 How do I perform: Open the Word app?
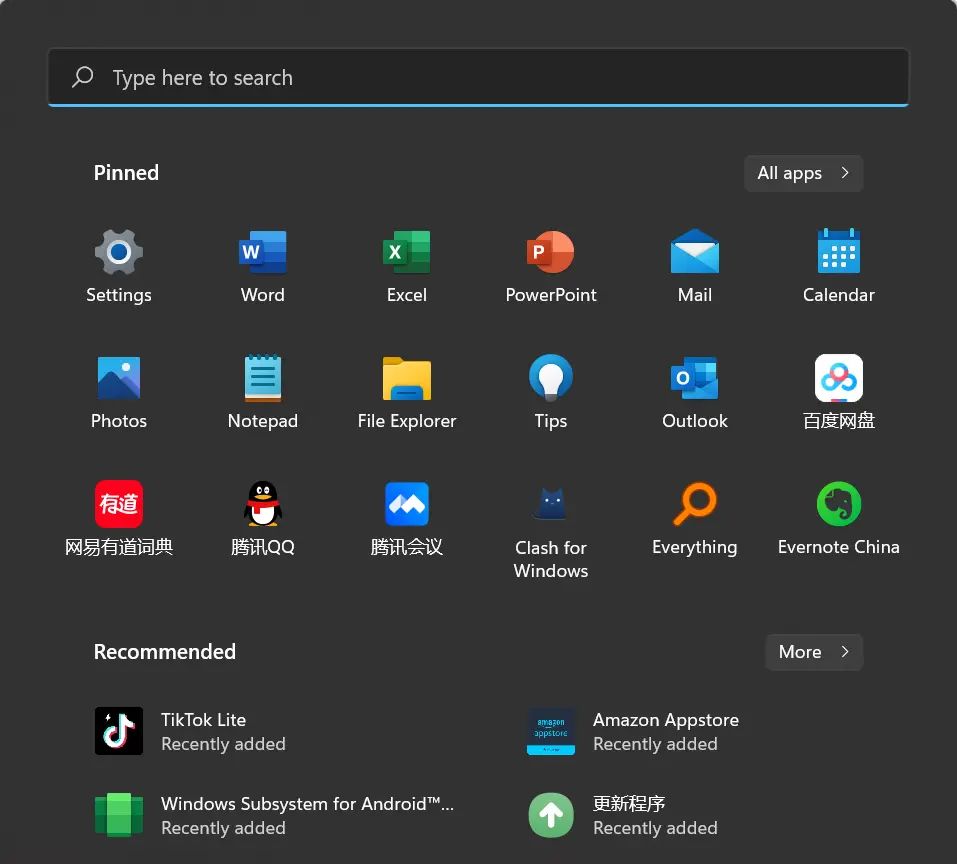262,265
